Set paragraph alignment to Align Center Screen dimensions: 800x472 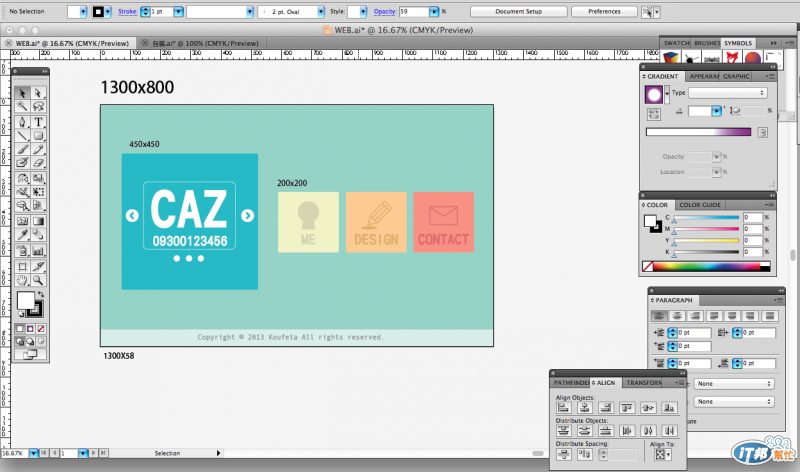677,316
